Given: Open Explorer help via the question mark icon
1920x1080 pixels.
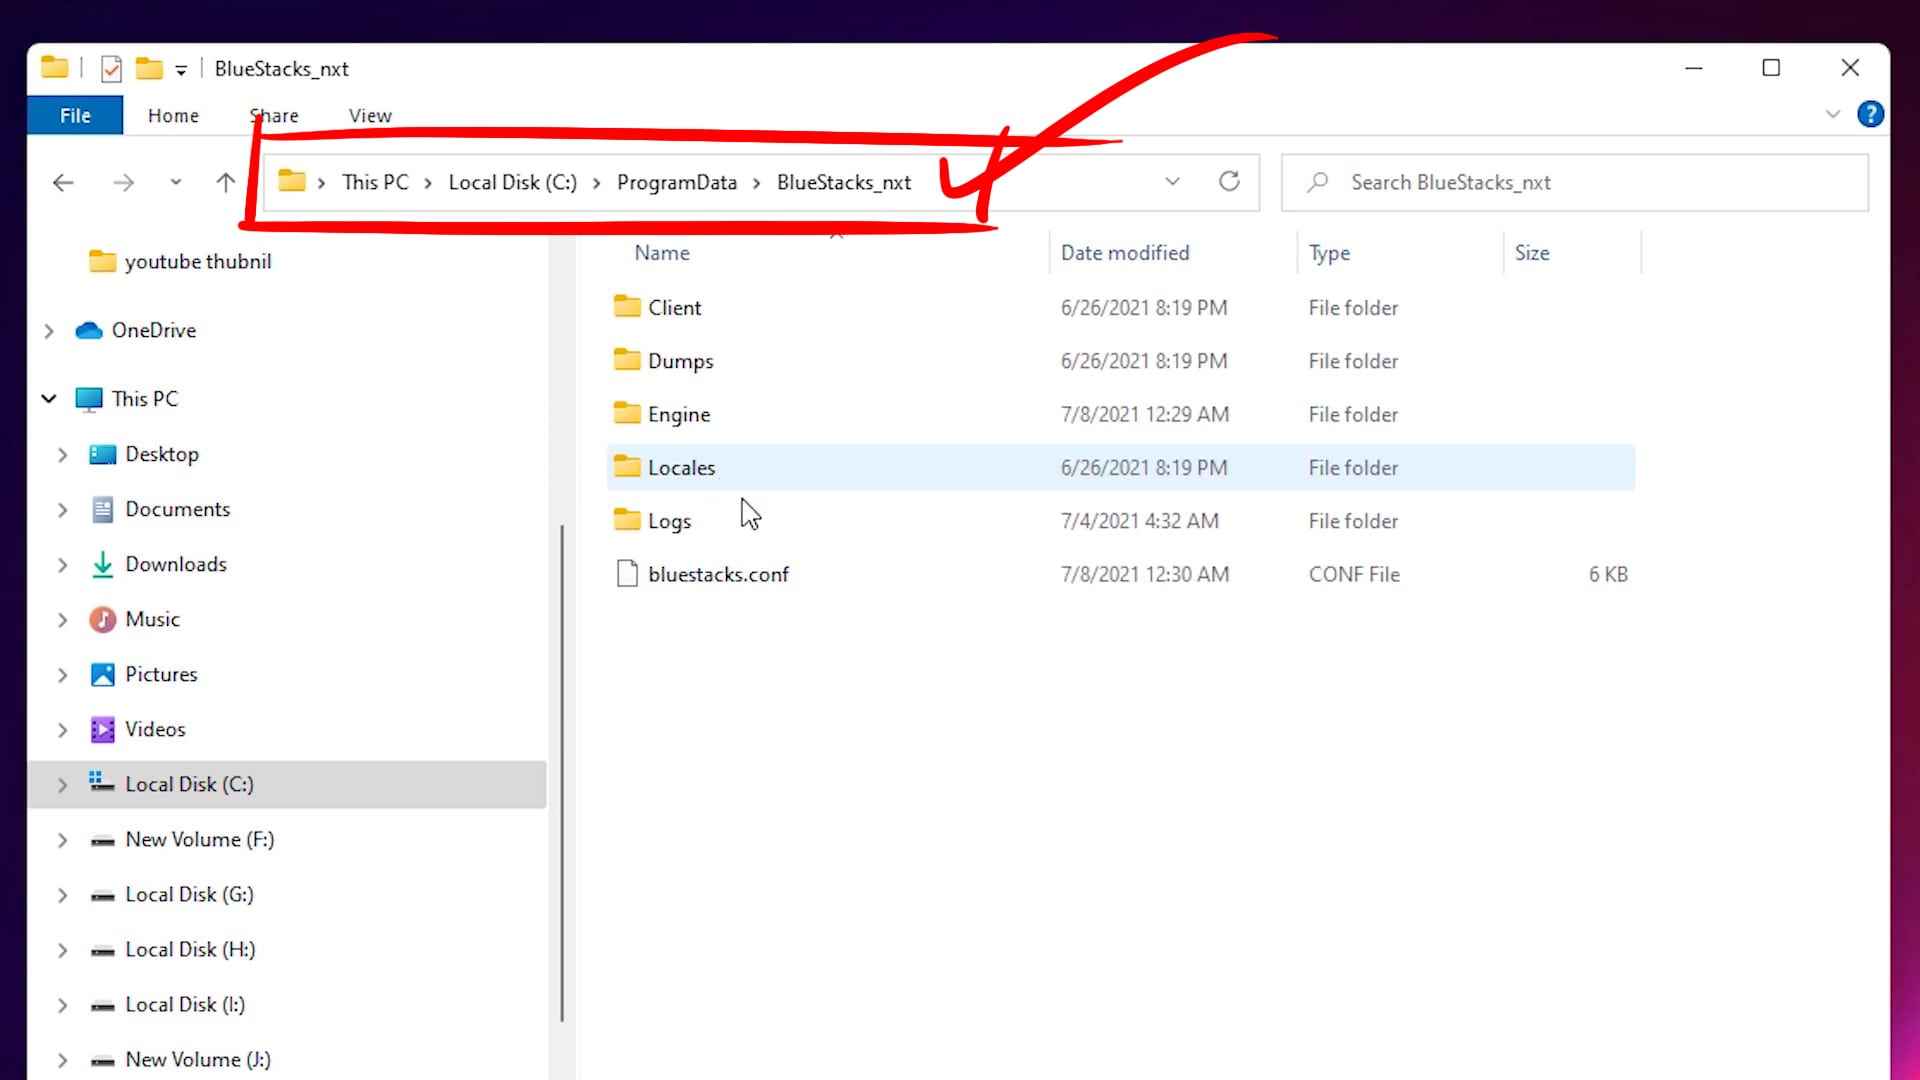Looking at the screenshot, I should click(1871, 114).
